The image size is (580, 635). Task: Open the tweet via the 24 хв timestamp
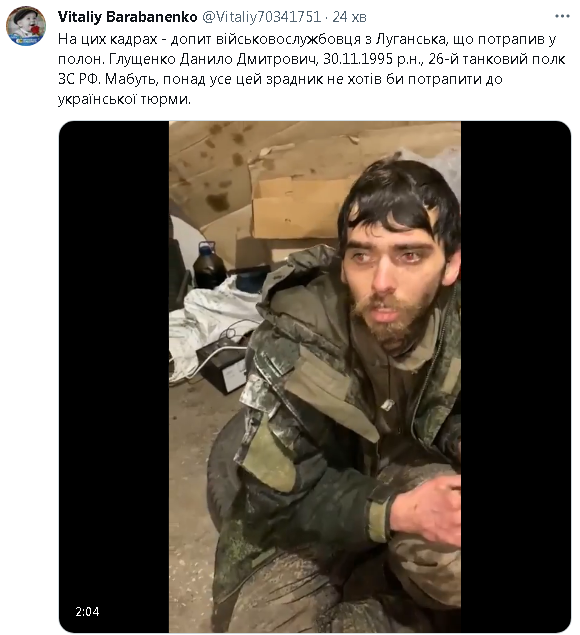coord(350,17)
